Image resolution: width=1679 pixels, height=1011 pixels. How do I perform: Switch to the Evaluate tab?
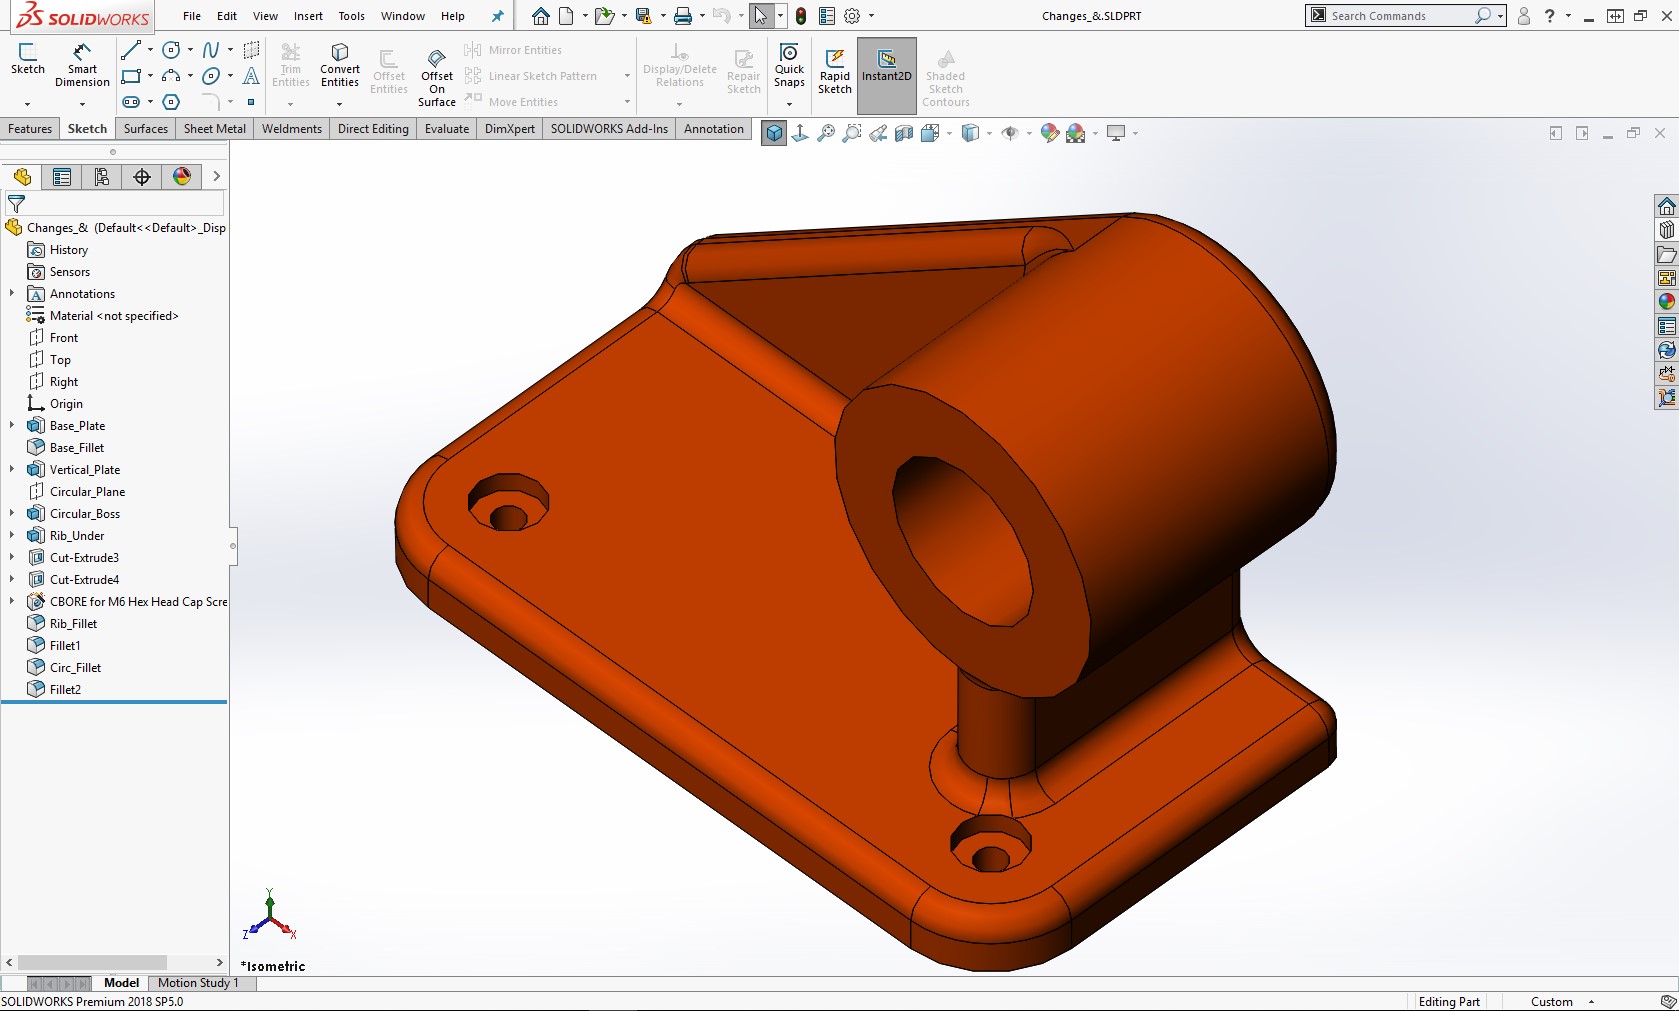point(446,129)
